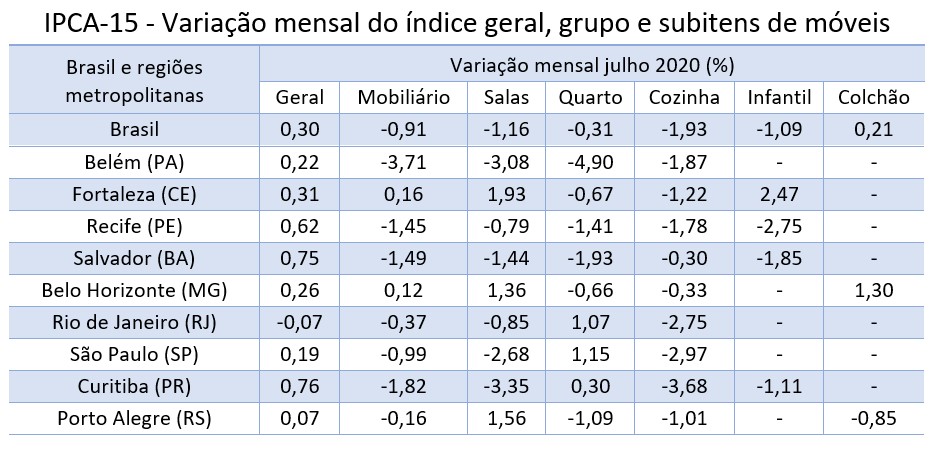Select the Fortaleza Infantil value 2,47
Image resolution: width=935 pixels, height=451 pixels.
pos(776,193)
